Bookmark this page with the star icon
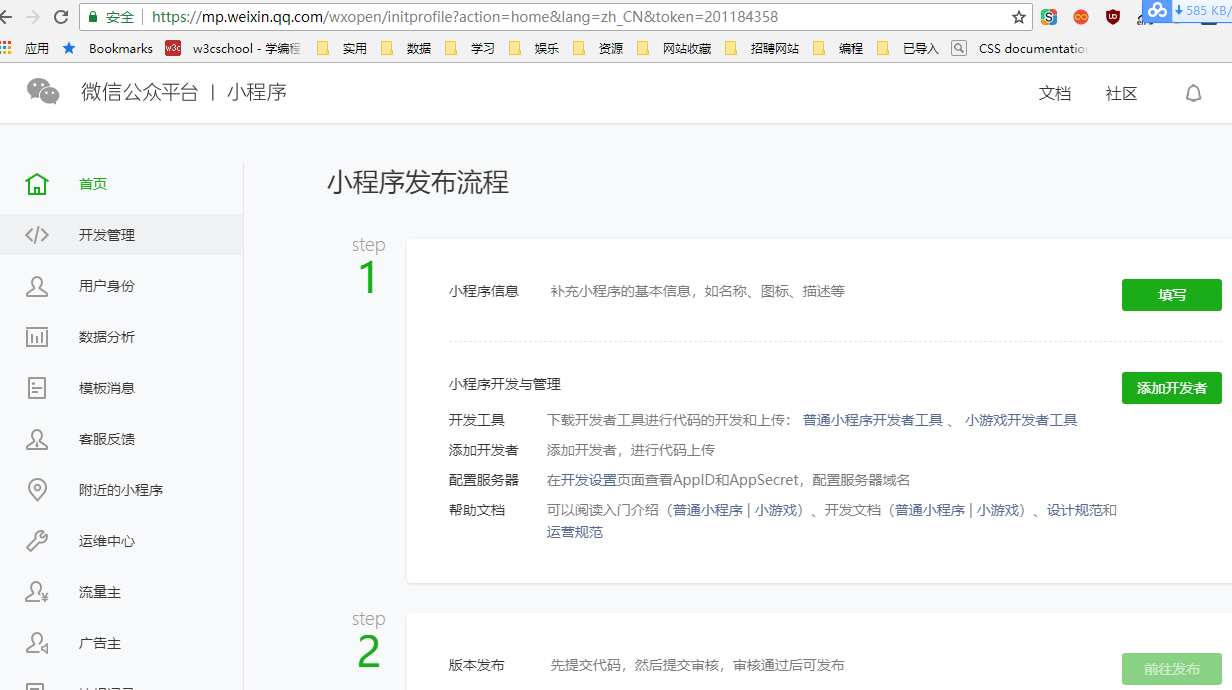The image size is (1232, 690). pyautogui.click(x=1019, y=17)
